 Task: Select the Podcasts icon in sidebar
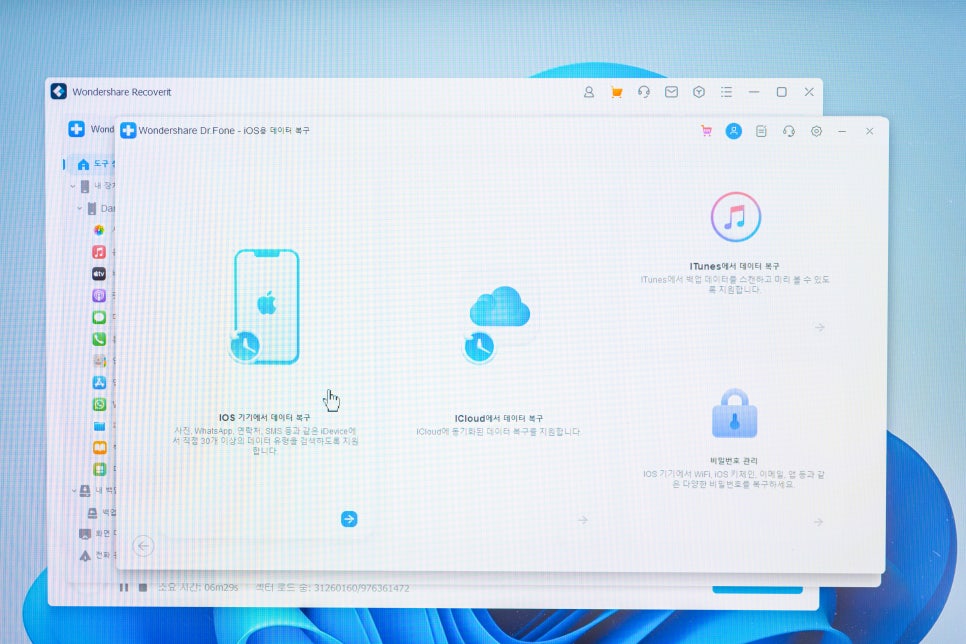(99, 295)
